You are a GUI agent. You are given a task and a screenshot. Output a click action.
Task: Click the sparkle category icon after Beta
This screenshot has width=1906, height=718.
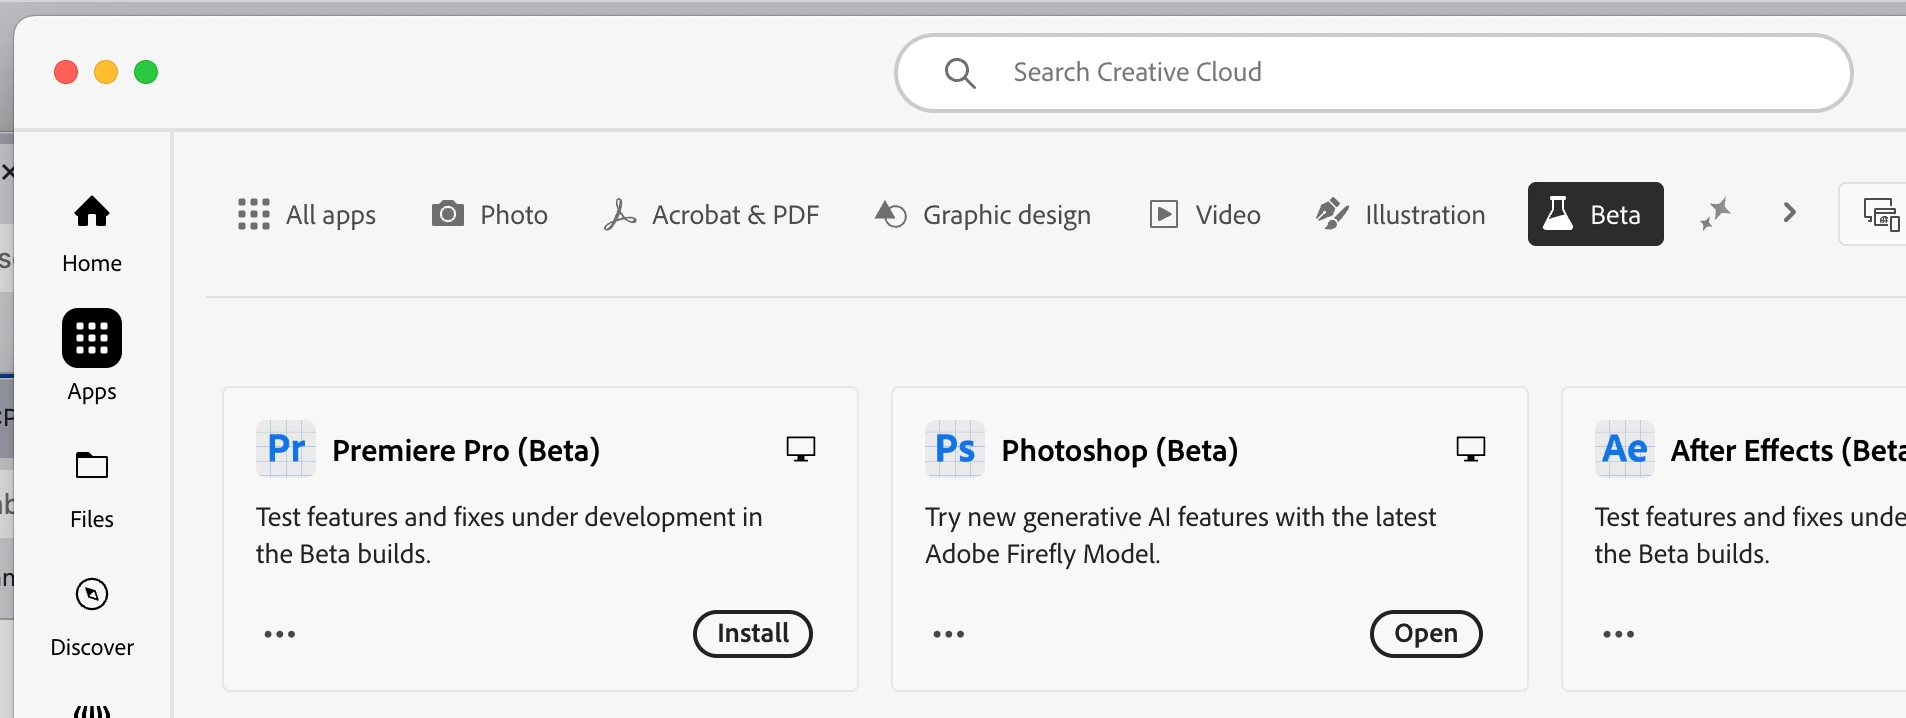tap(1715, 214)
